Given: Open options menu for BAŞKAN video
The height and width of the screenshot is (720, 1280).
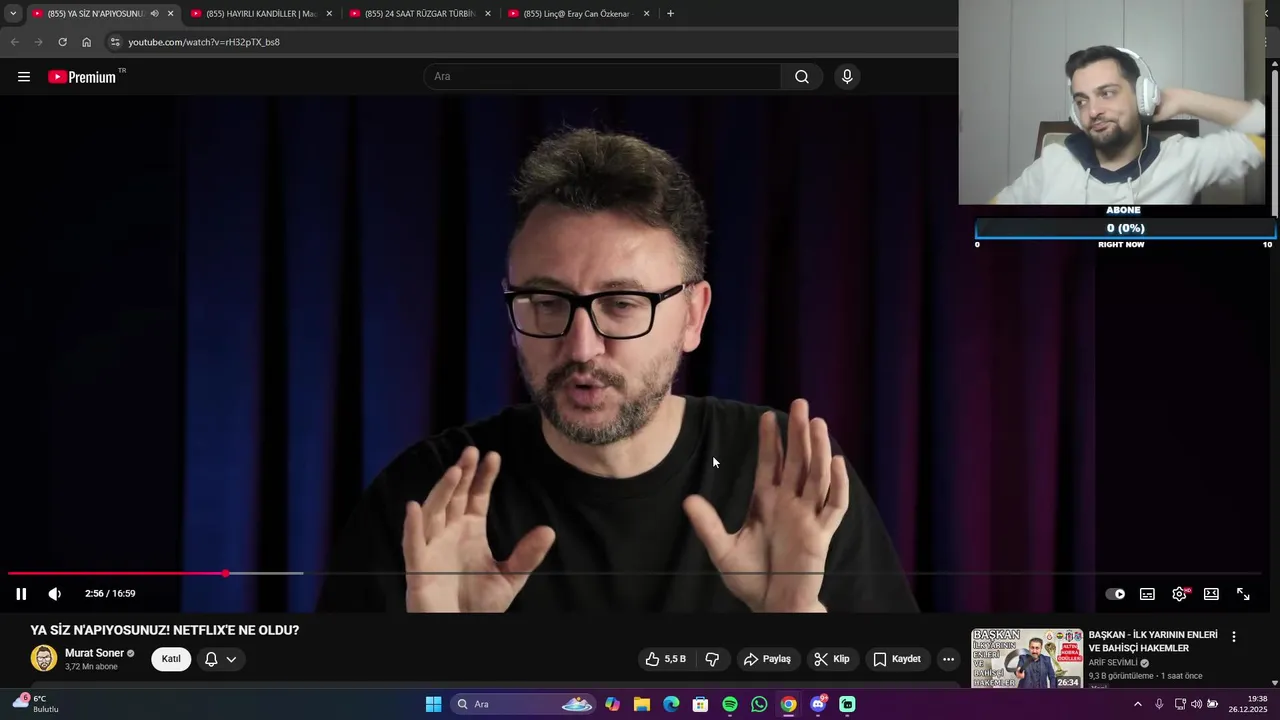Looking at the screenshot, I should pyautogui.click(x=1233, y=637).
